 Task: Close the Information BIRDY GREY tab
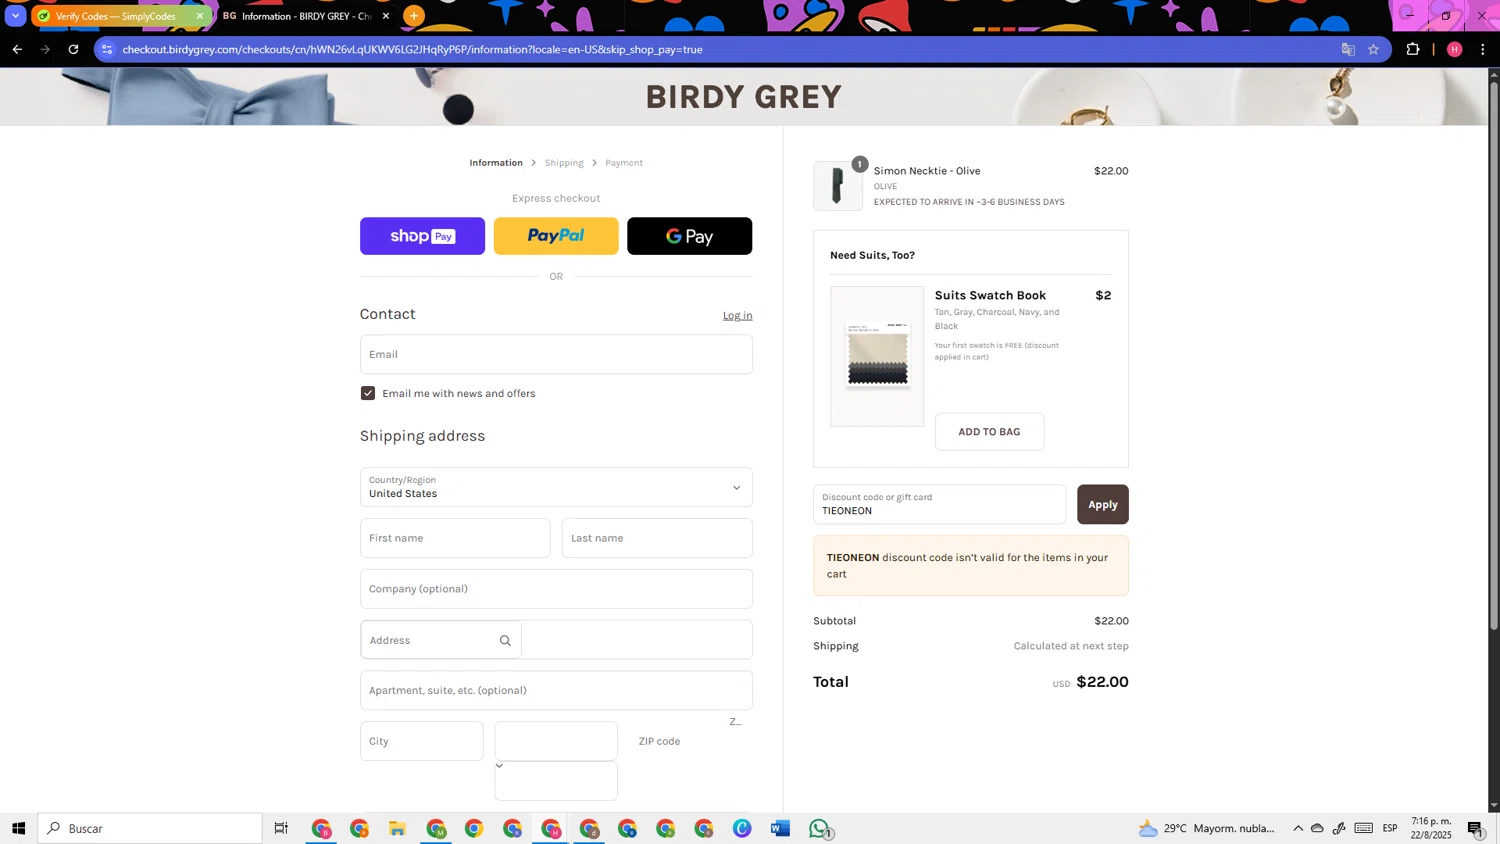click(x=386, y=16)
